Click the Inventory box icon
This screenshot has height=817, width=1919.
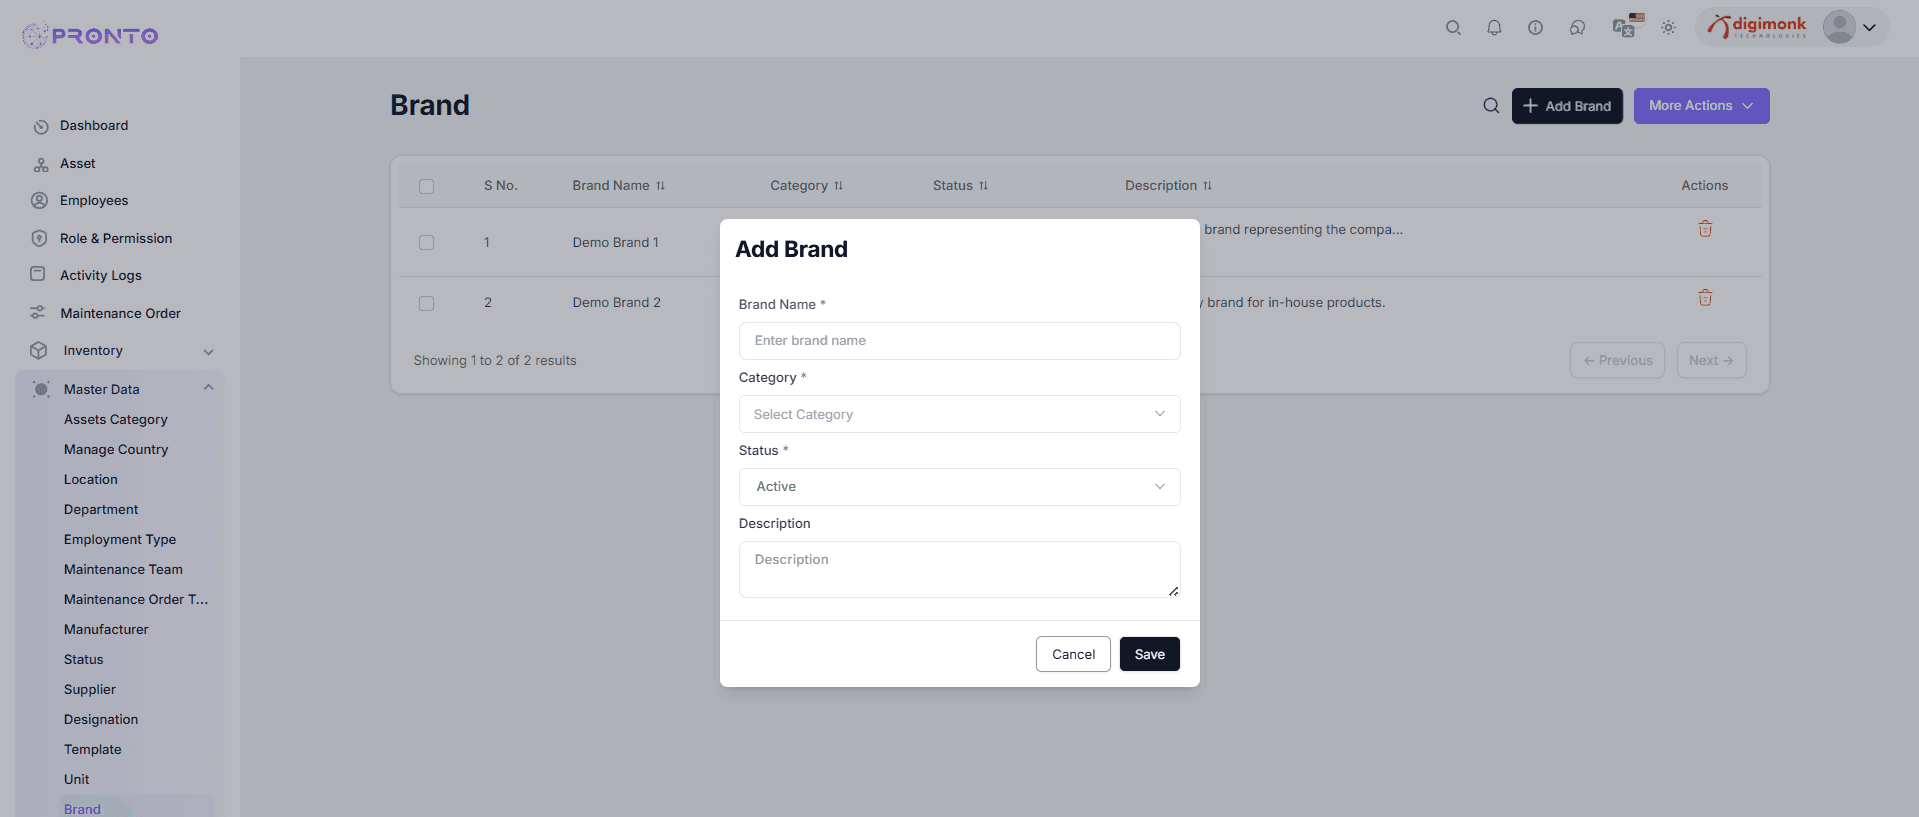[39, 350]
